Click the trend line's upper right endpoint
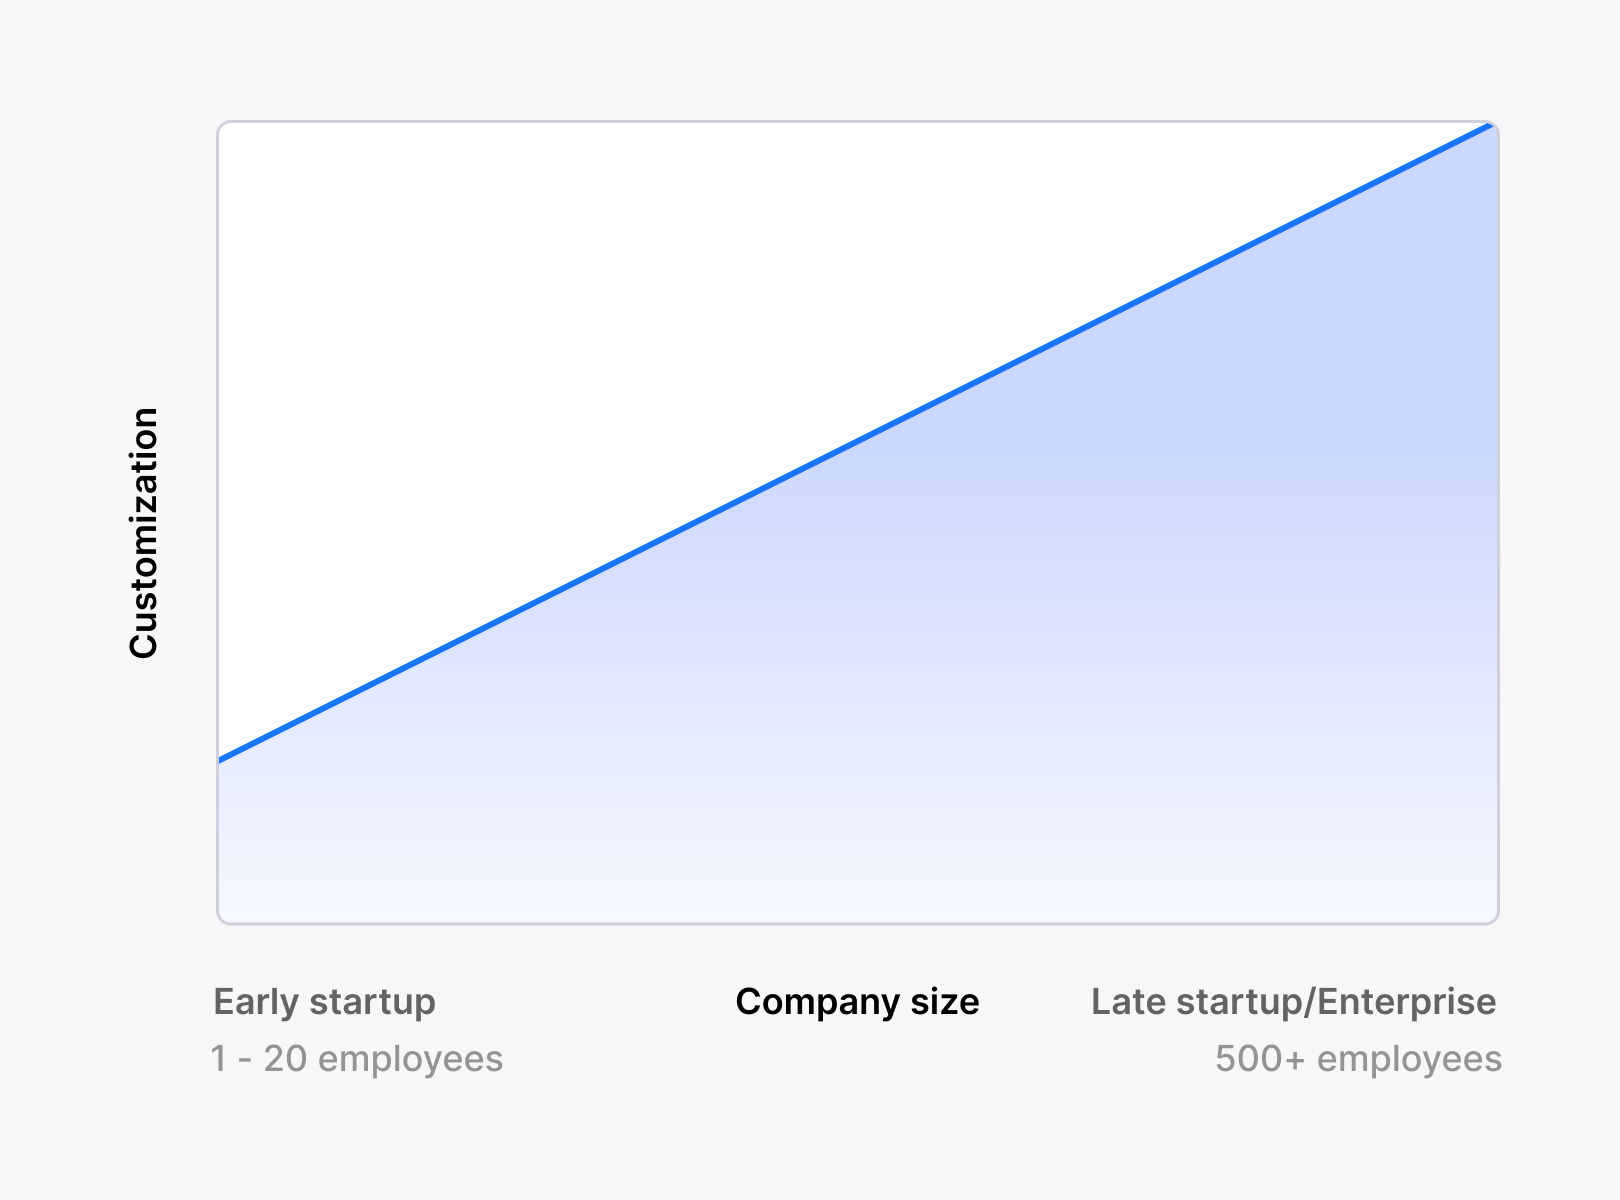Image resolution: width=1620 pixels, height=1200 pixels. pyautogui.click(x=1490, y=126)
